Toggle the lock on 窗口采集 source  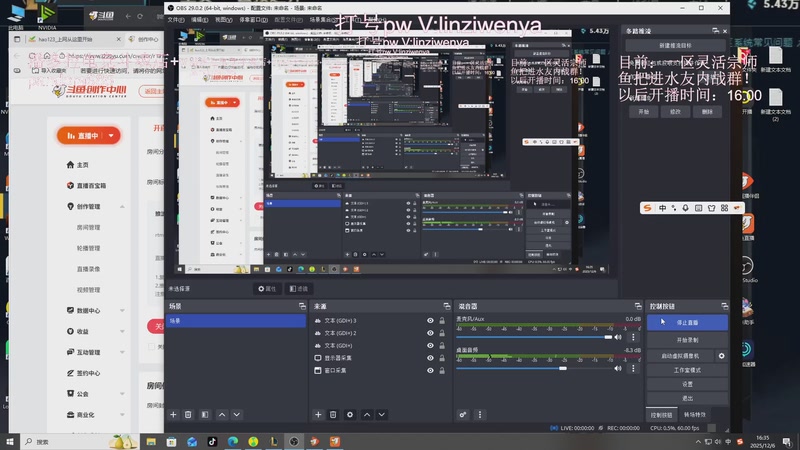(442, 370)
